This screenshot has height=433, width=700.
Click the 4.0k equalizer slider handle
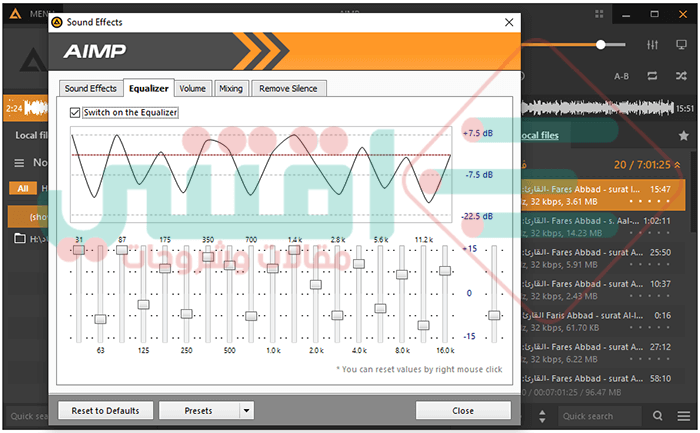point(359,264)
